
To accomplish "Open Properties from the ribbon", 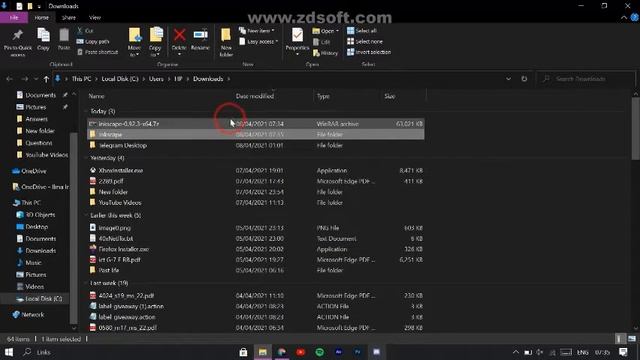I will point(297,41).
